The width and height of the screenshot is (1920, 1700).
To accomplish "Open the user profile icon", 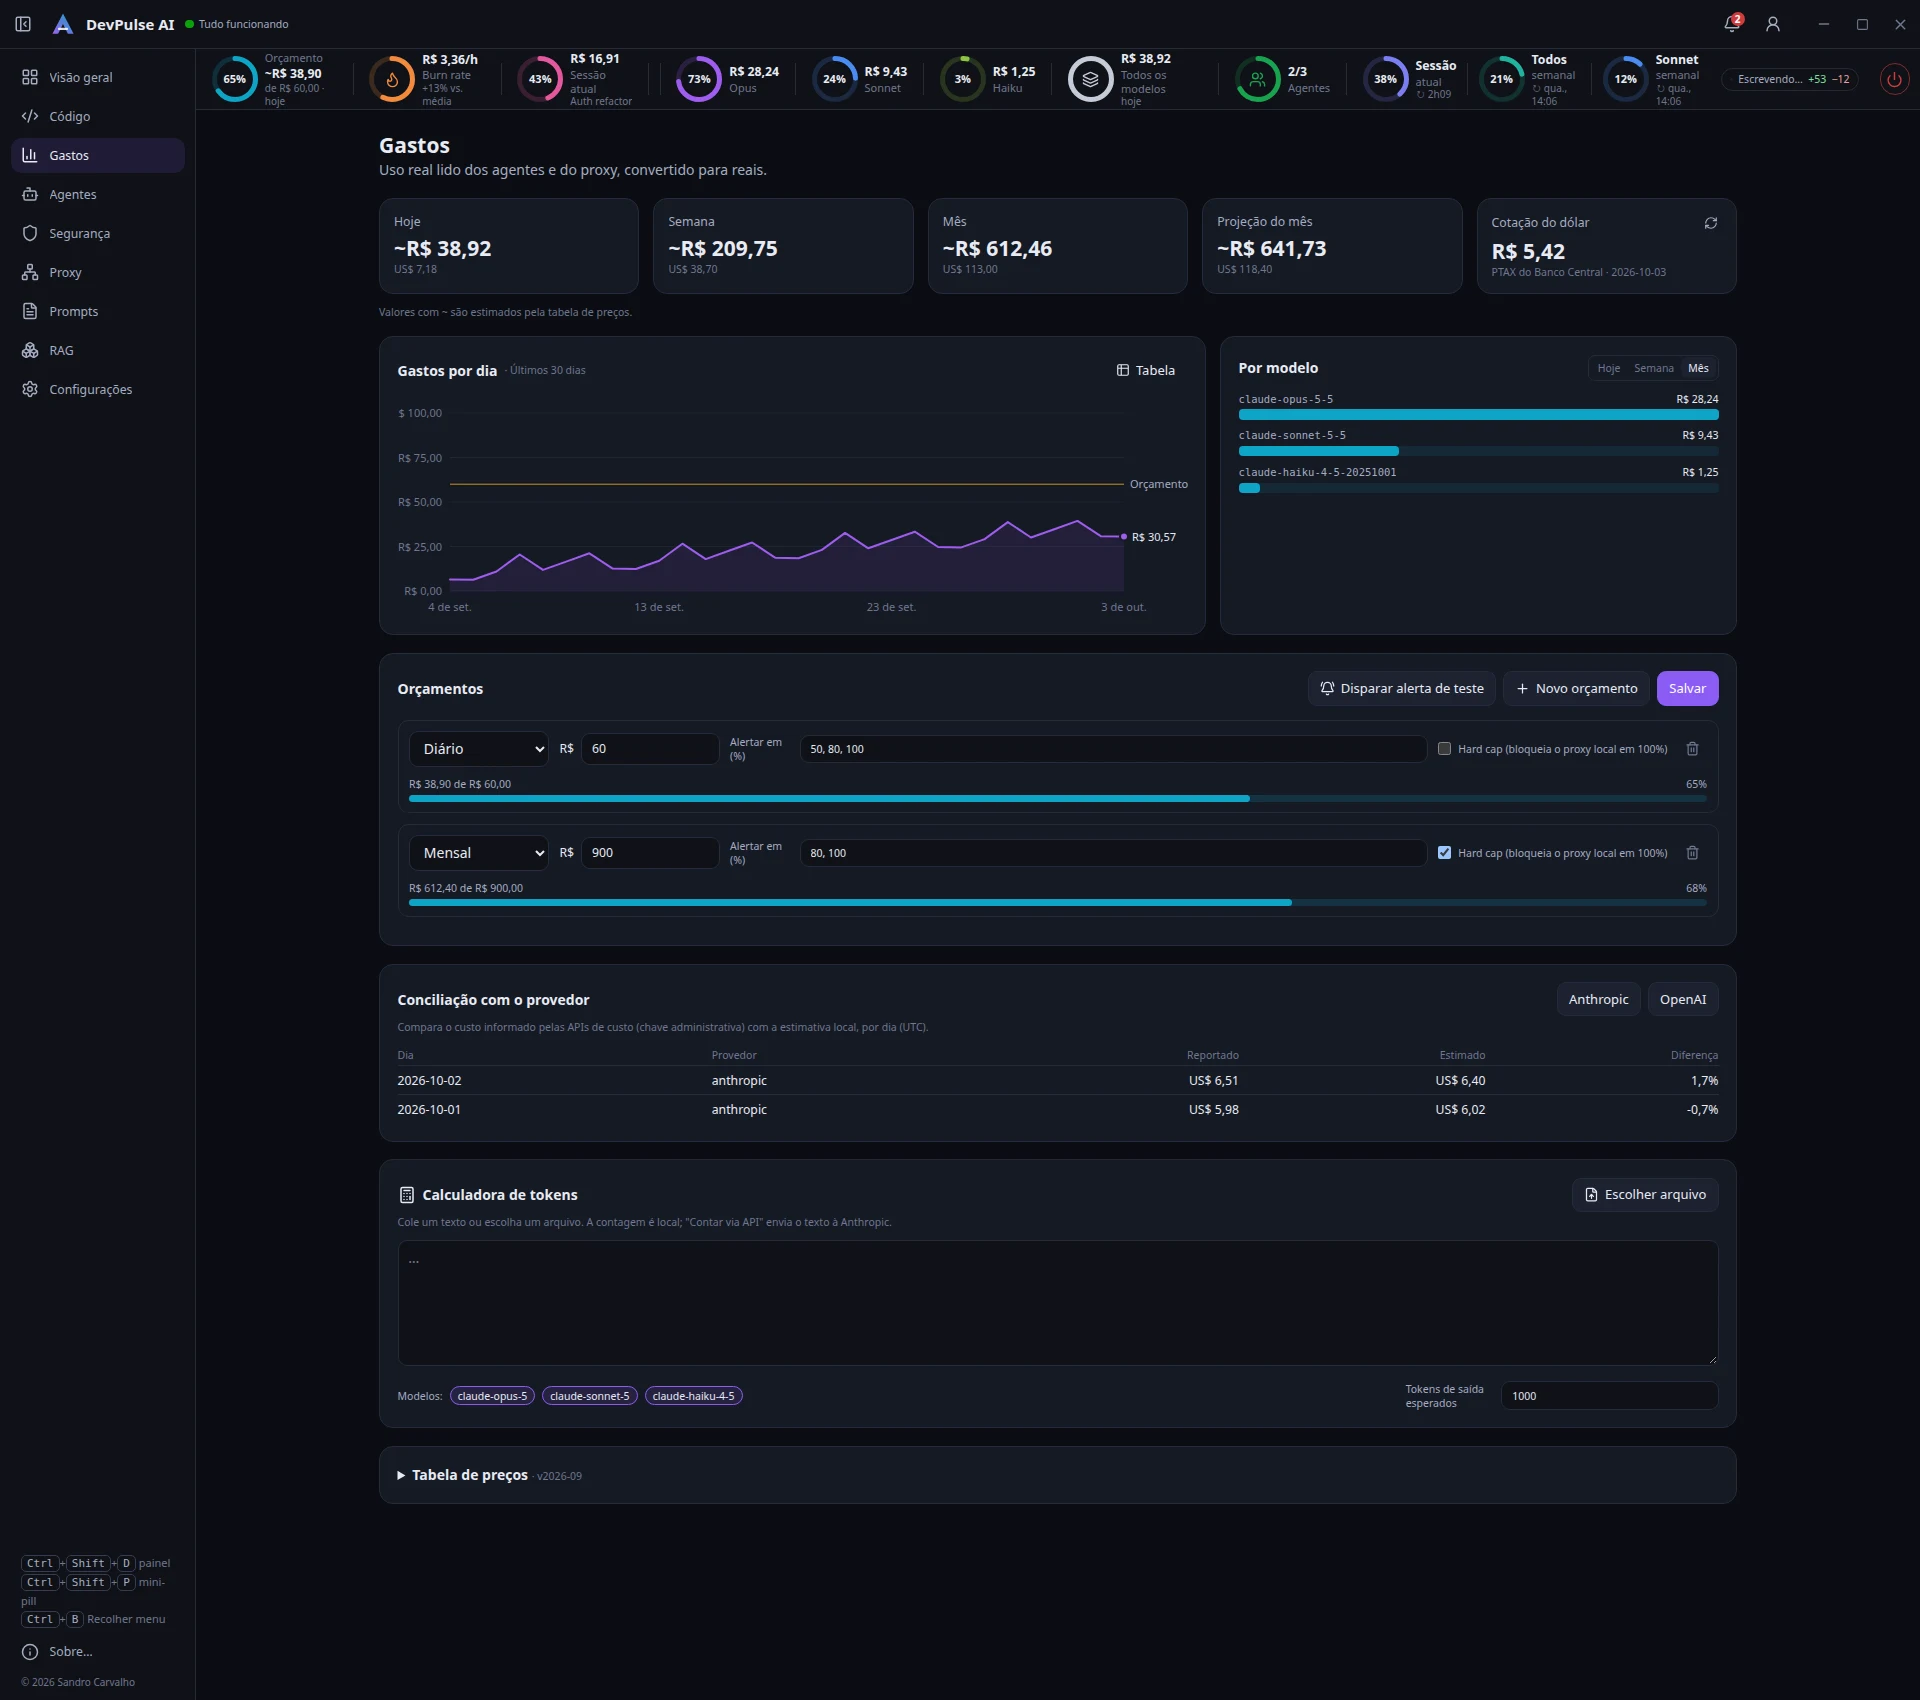I will pos(1773,24).
